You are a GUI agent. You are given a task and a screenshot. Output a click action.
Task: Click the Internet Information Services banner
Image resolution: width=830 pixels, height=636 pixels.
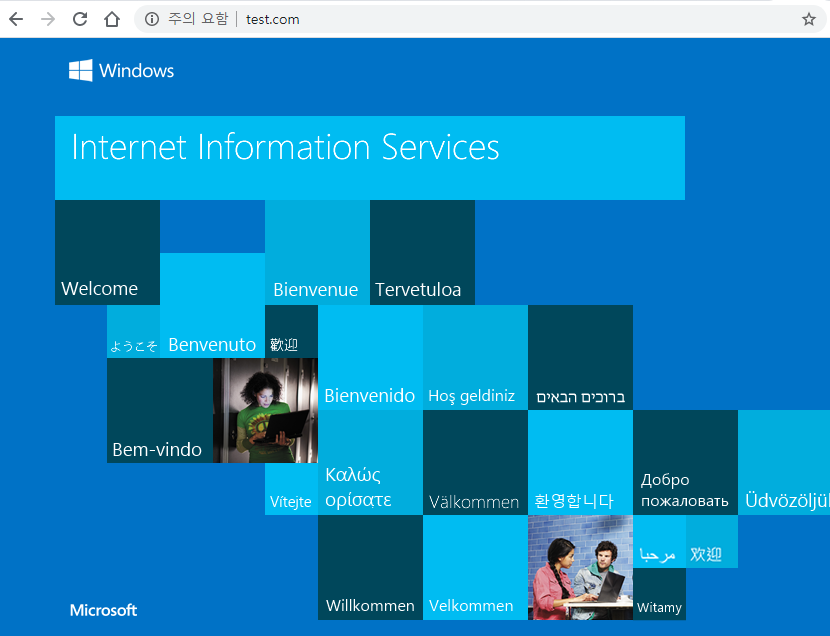click(369, 158)
